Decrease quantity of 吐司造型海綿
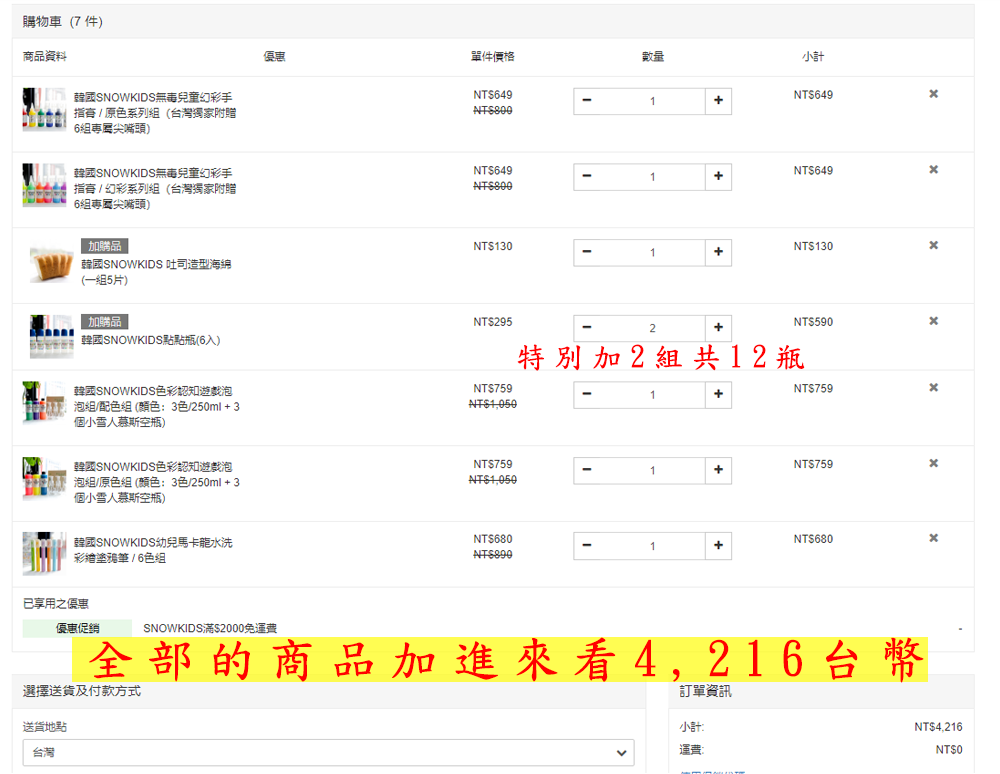The image size is (1000, 774). pos(587,252)
